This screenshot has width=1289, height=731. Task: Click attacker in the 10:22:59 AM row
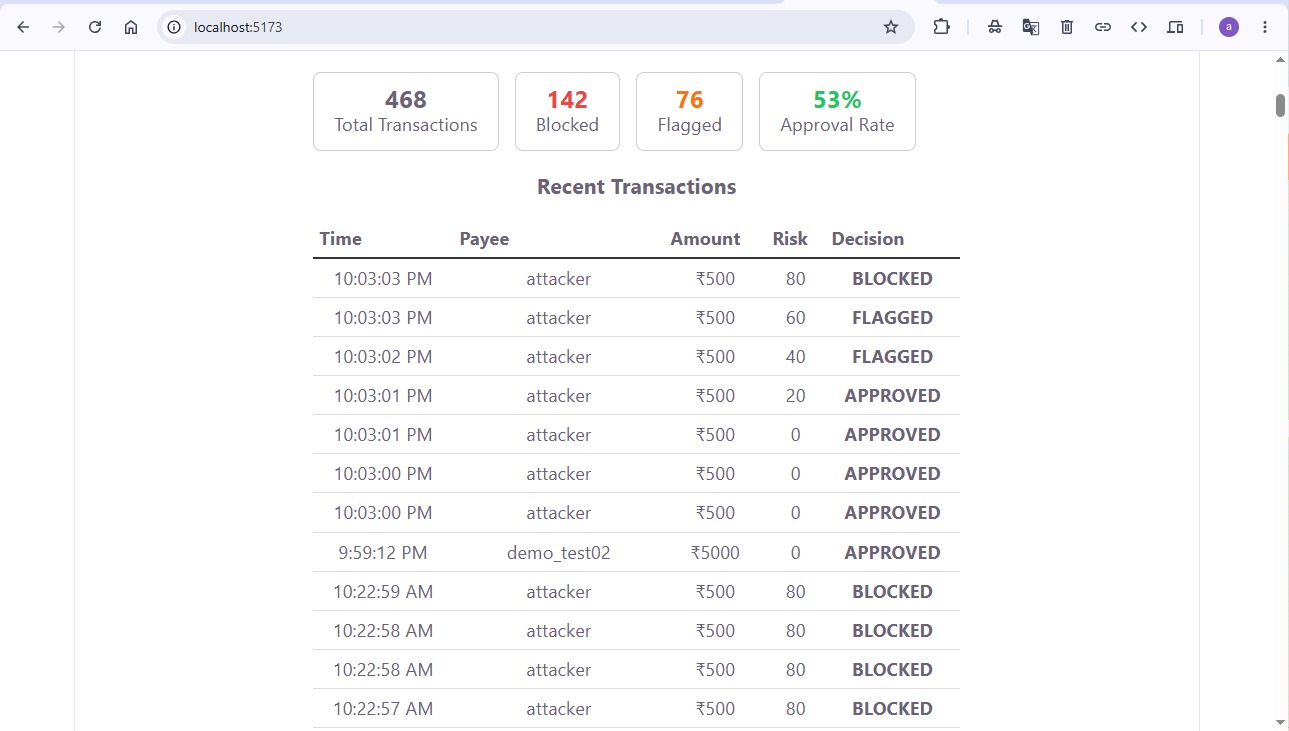559,592
